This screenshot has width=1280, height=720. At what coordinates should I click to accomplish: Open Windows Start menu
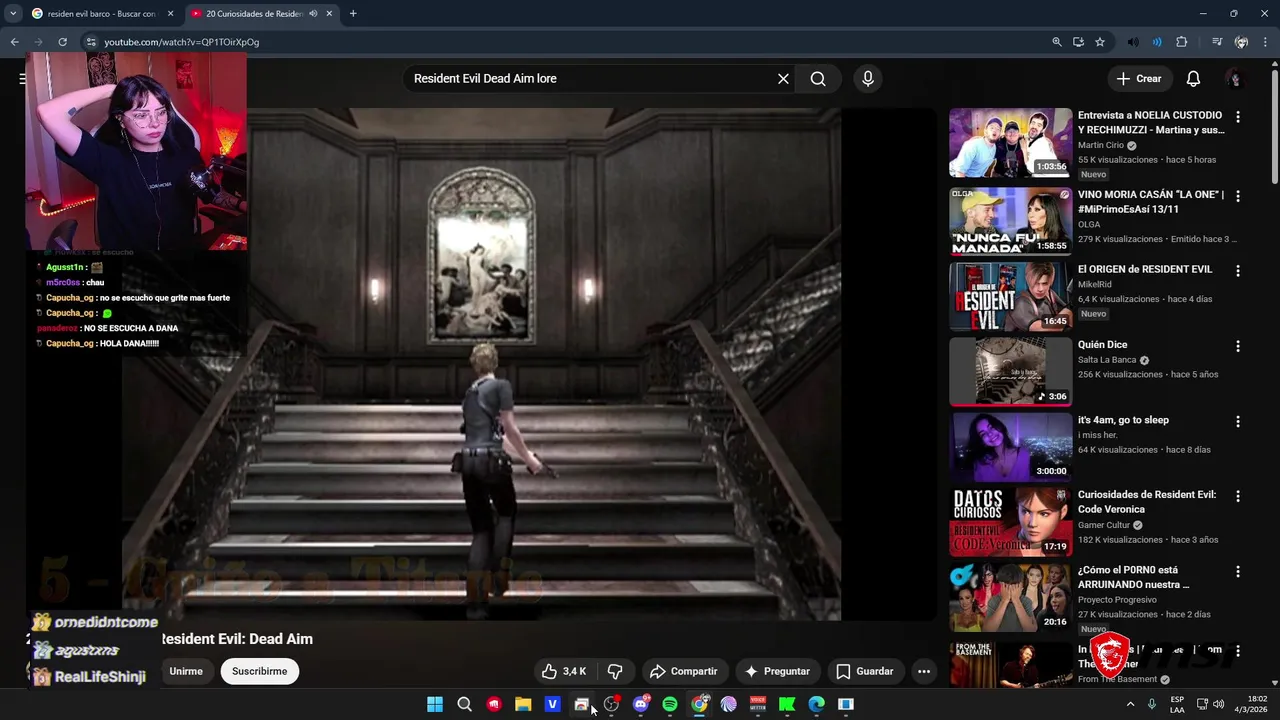pyautogui.click(x=435, y=704)
